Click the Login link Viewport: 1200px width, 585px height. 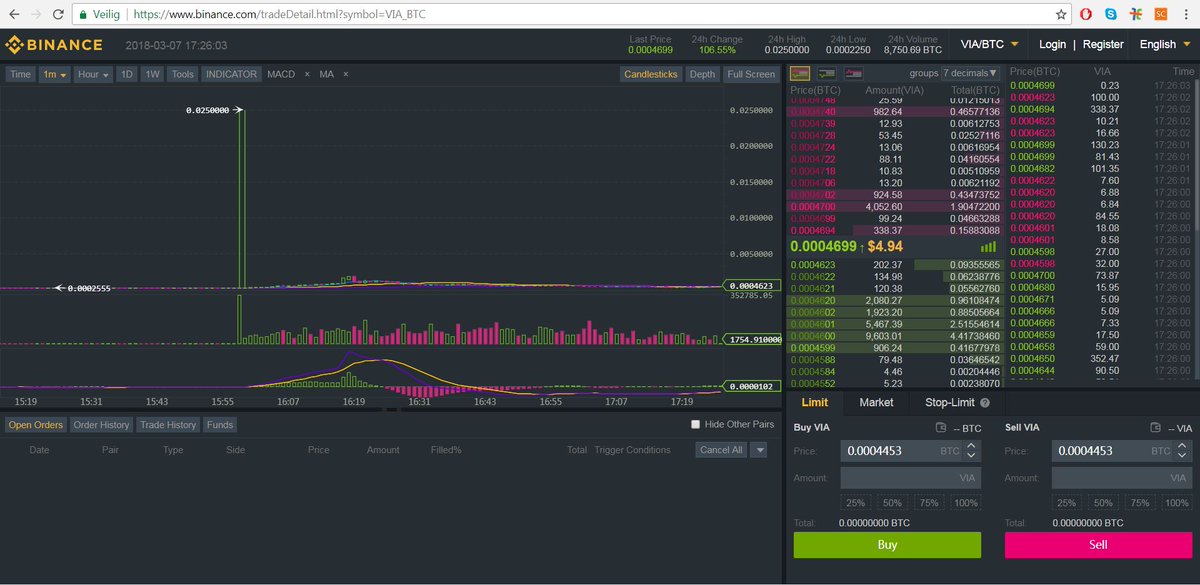(x=1052, y=44)
